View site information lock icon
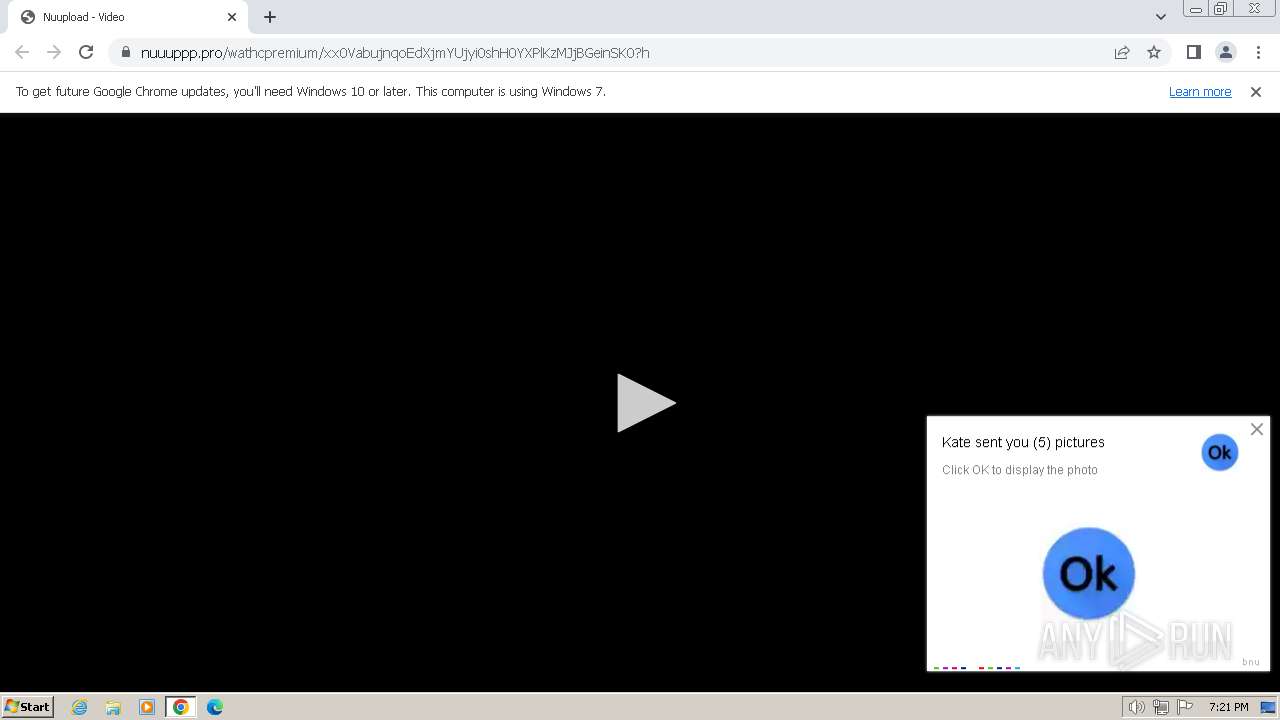This screenshot has width=1280, height=720. [125, 52]
